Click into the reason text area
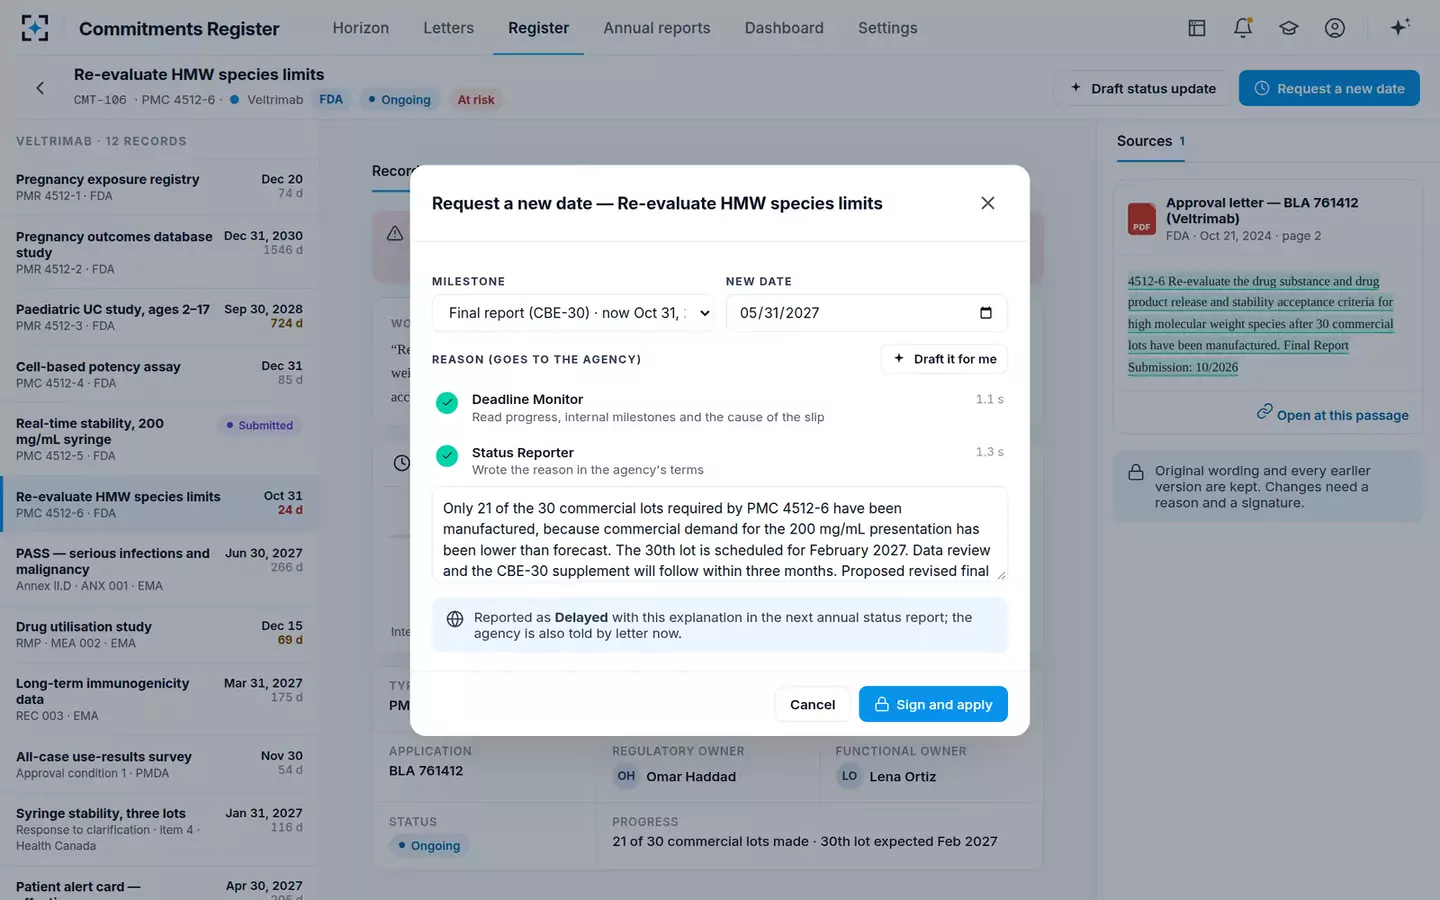Viewport: 1440px width, 900px height. pos(720,534)
